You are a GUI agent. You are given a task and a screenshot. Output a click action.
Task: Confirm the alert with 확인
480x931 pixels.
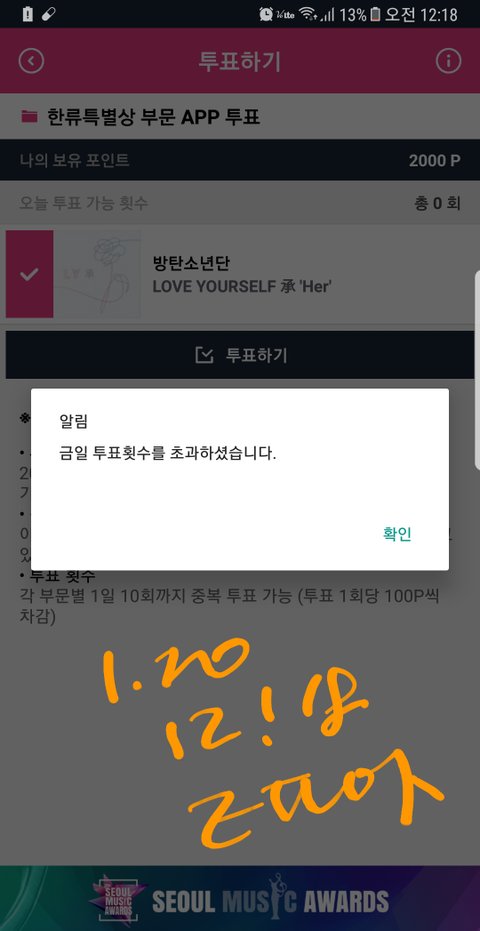[x=397, y=534]
